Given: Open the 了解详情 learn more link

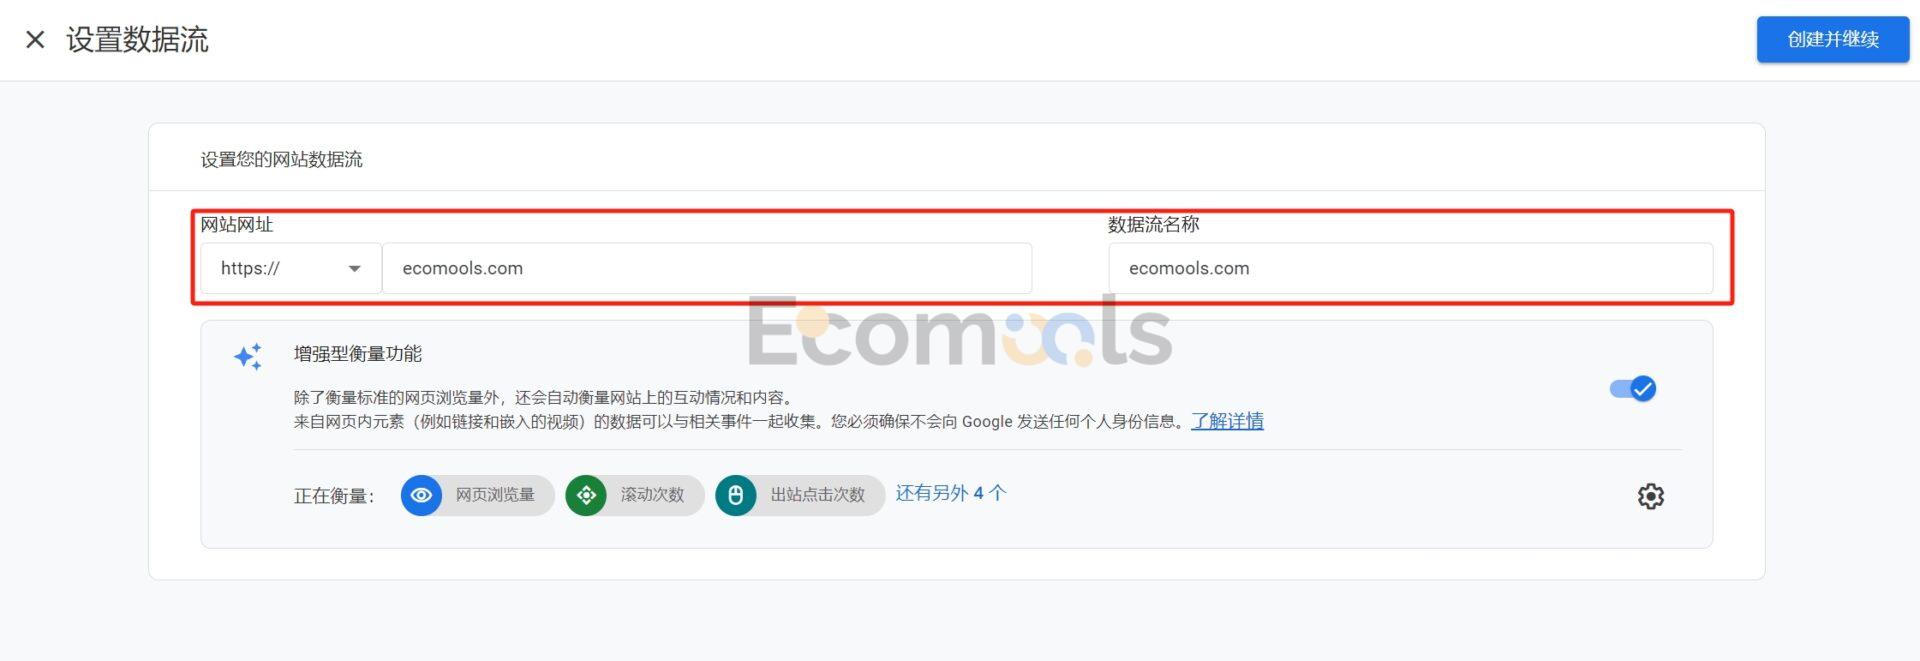Looking at the screenshot, I should click(x=1227, y=421).
